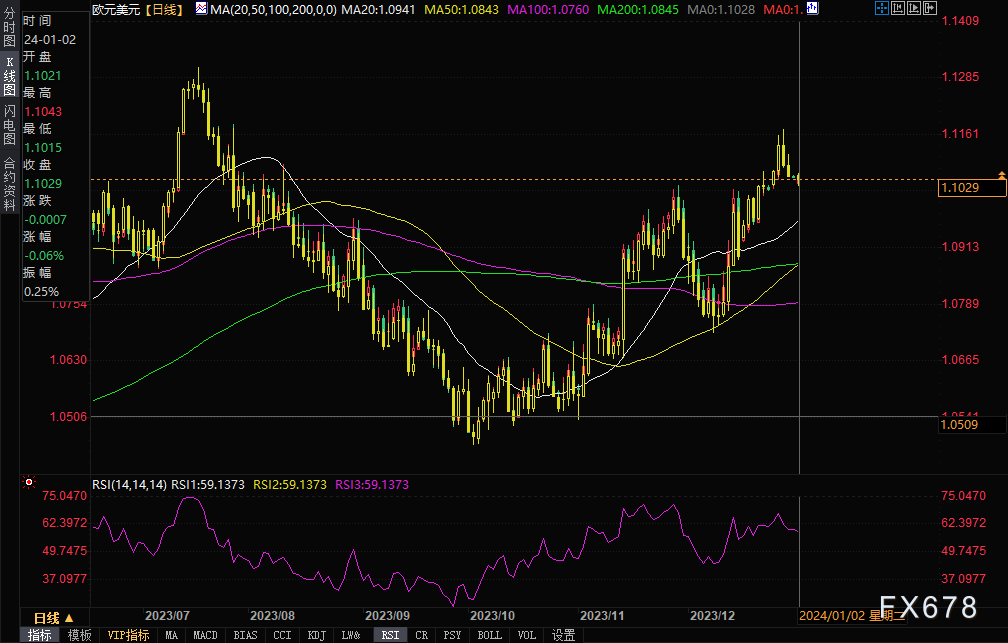This screenshot has height=643, width=1008.
Task: Open the 闪电图 side tab
Action: (x=9, y=127)
